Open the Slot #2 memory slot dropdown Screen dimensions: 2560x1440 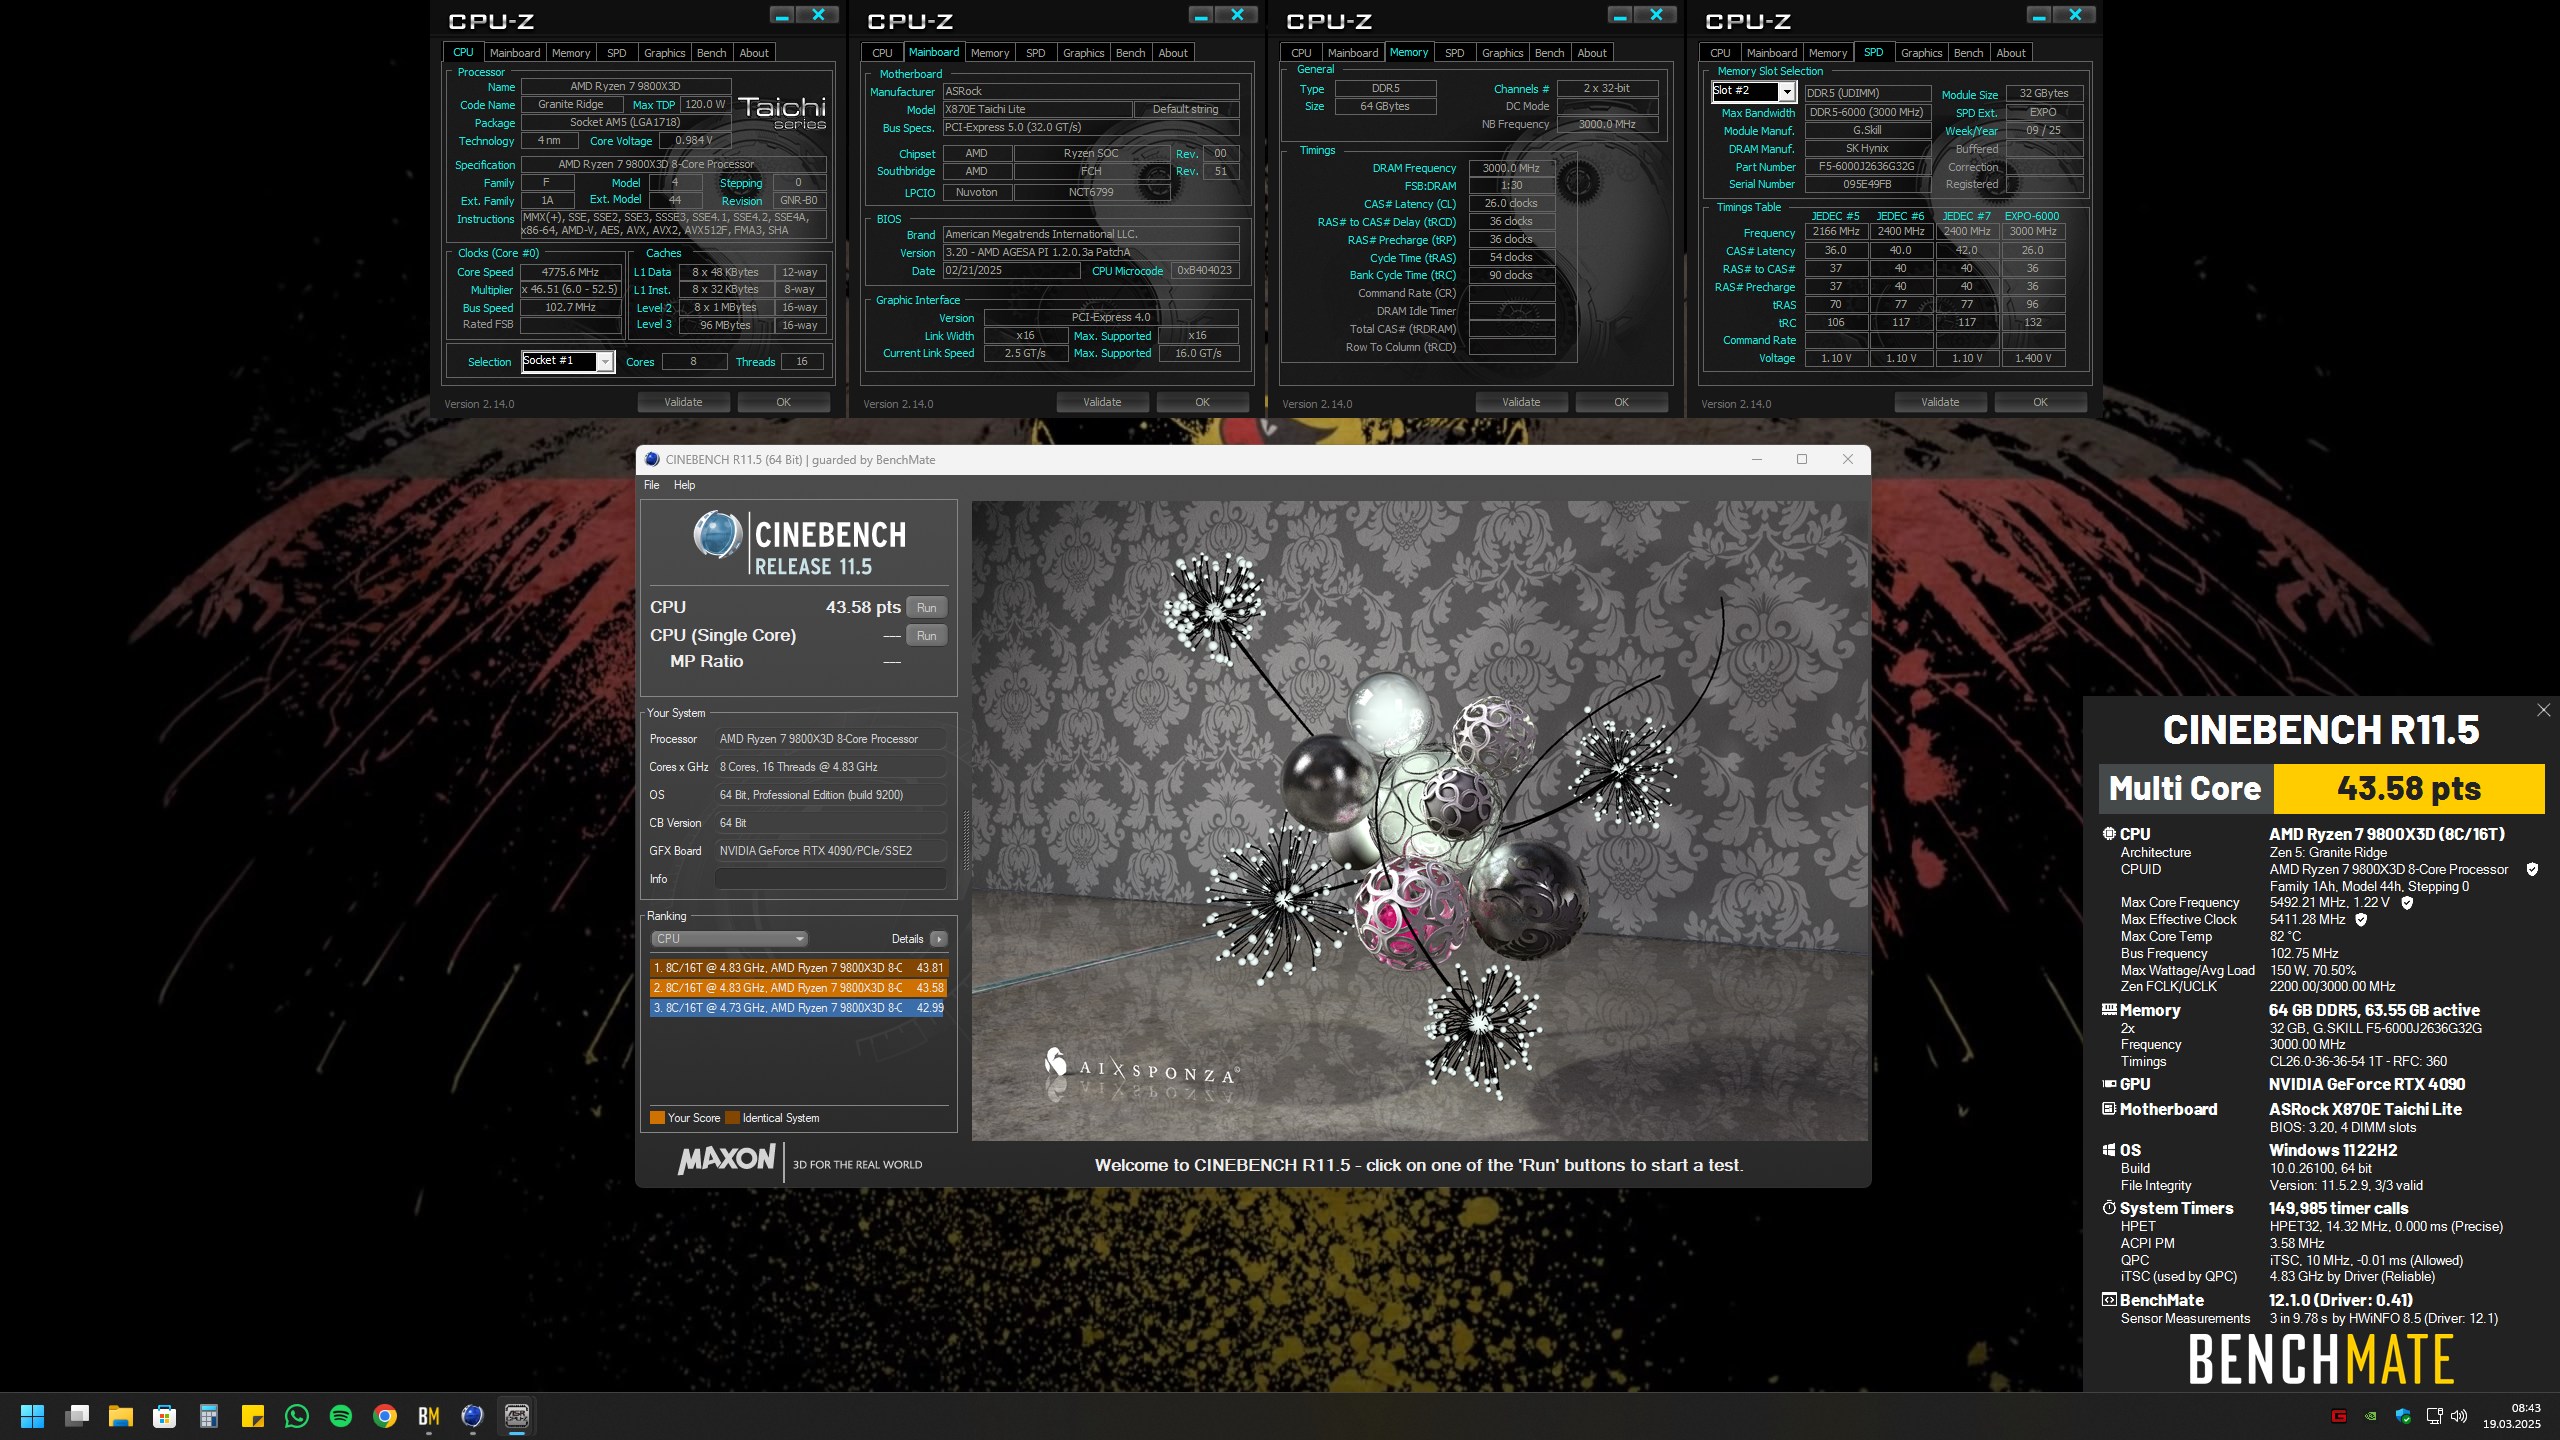tap(1786, 92)
